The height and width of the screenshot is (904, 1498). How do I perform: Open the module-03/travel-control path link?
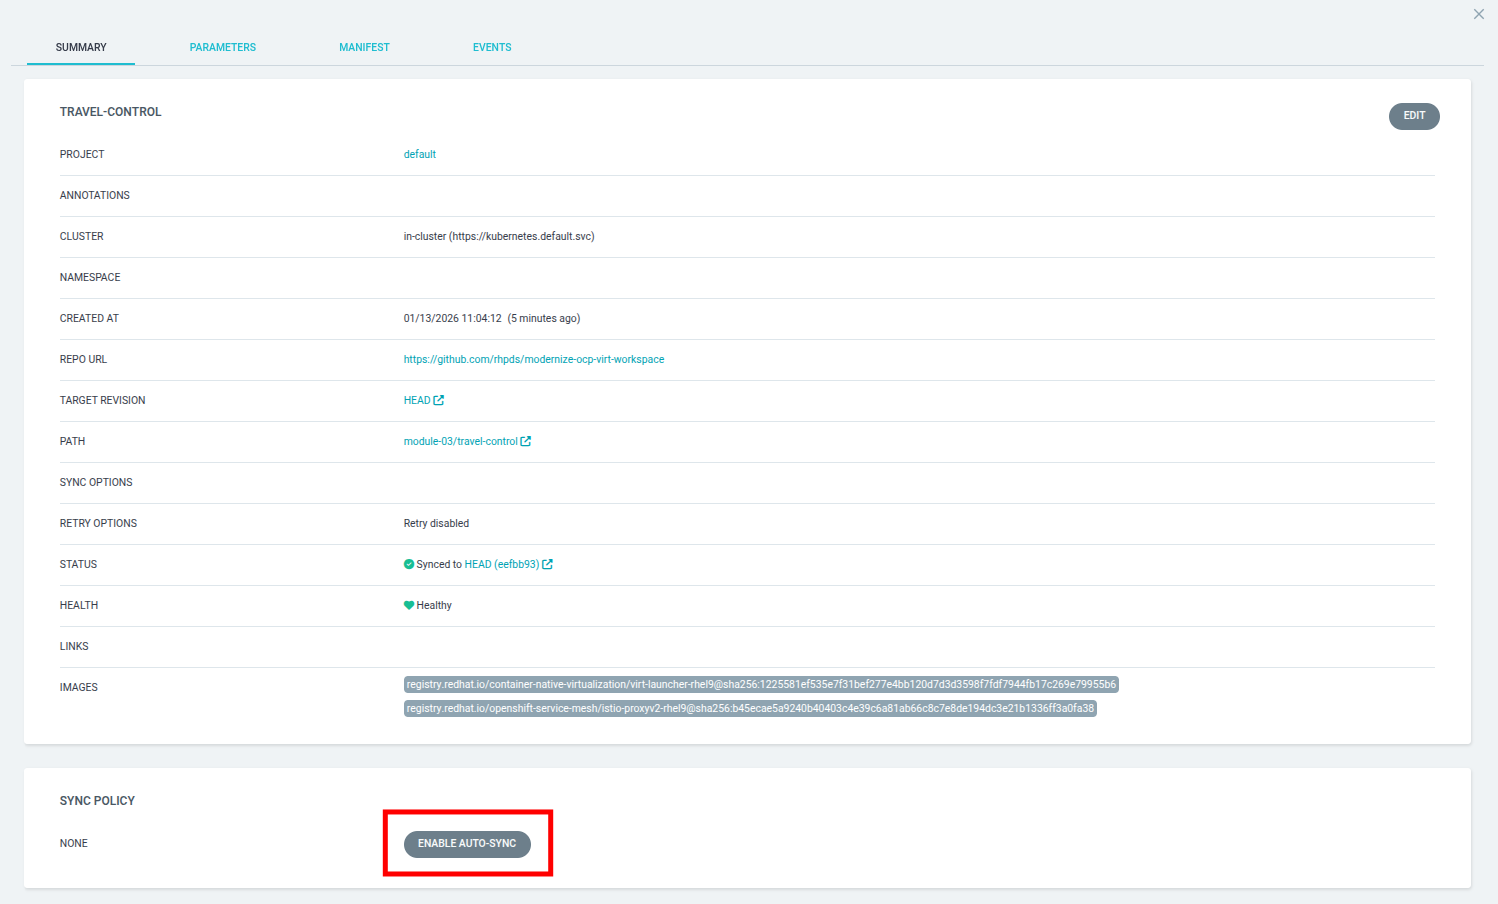pyautogui.click(x=461, y=440)
